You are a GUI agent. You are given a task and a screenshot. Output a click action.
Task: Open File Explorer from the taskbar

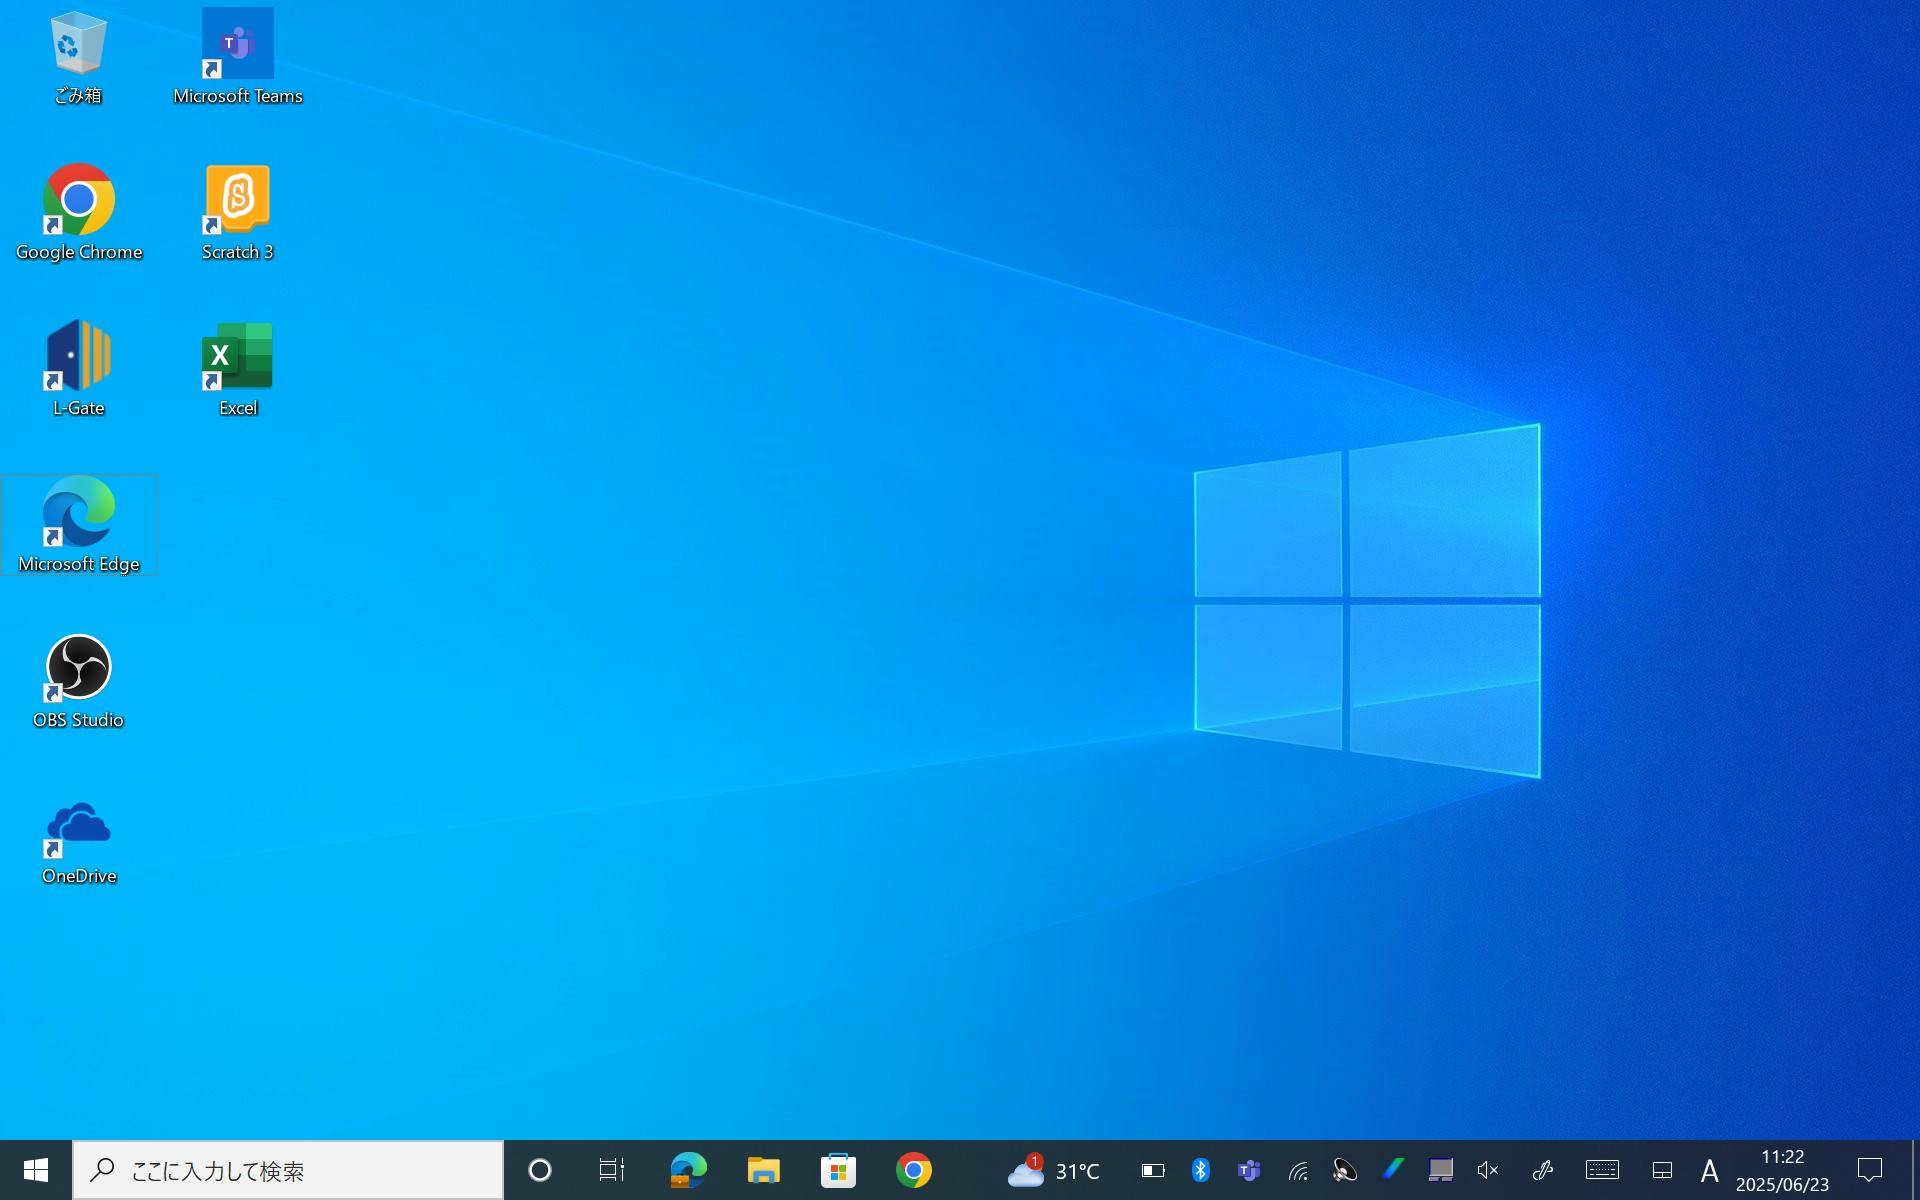click(763, 1170)
